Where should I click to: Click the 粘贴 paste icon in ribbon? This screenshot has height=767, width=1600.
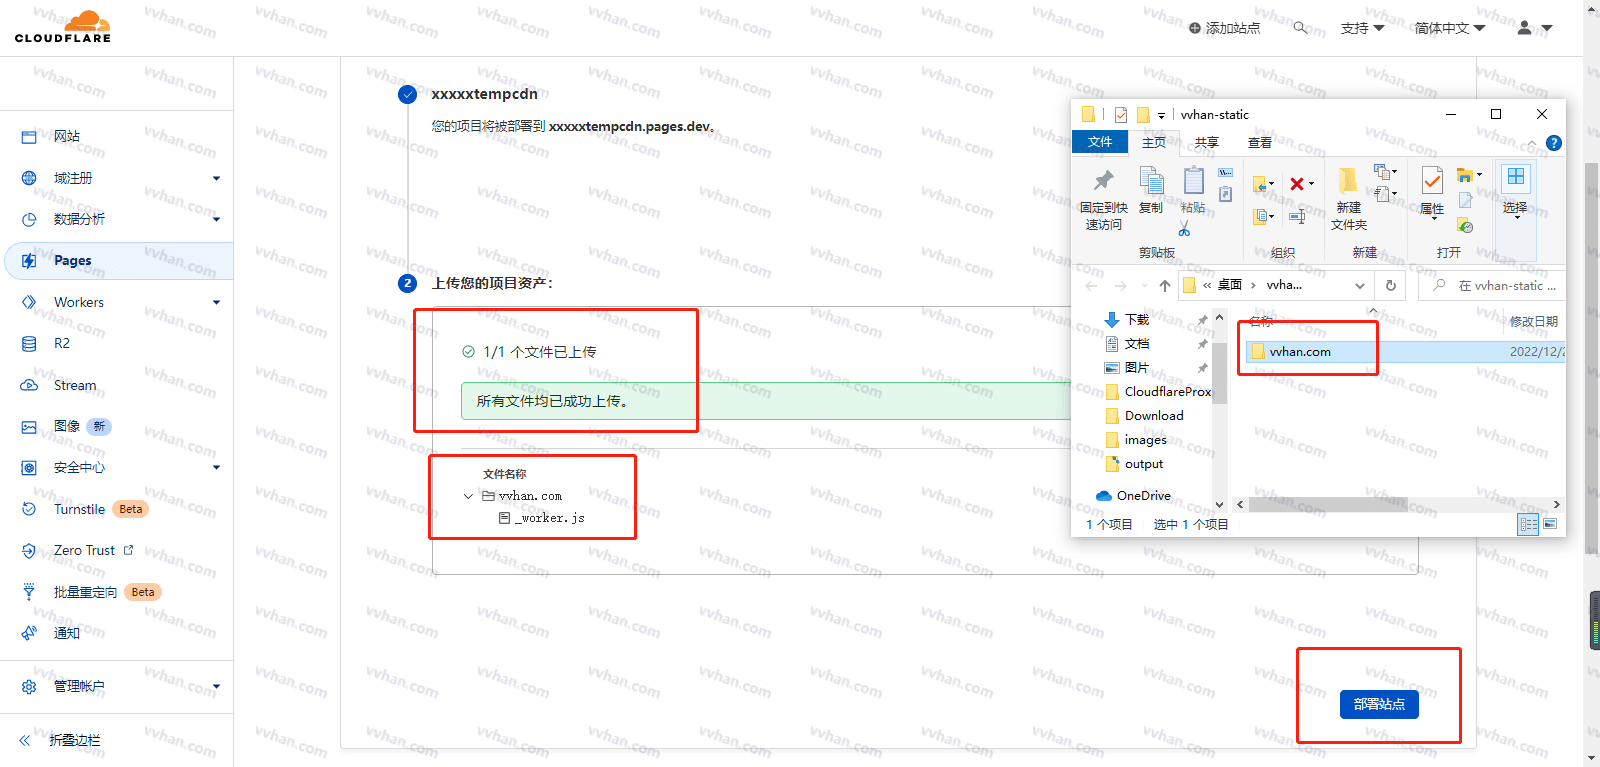click(1193, 180)
